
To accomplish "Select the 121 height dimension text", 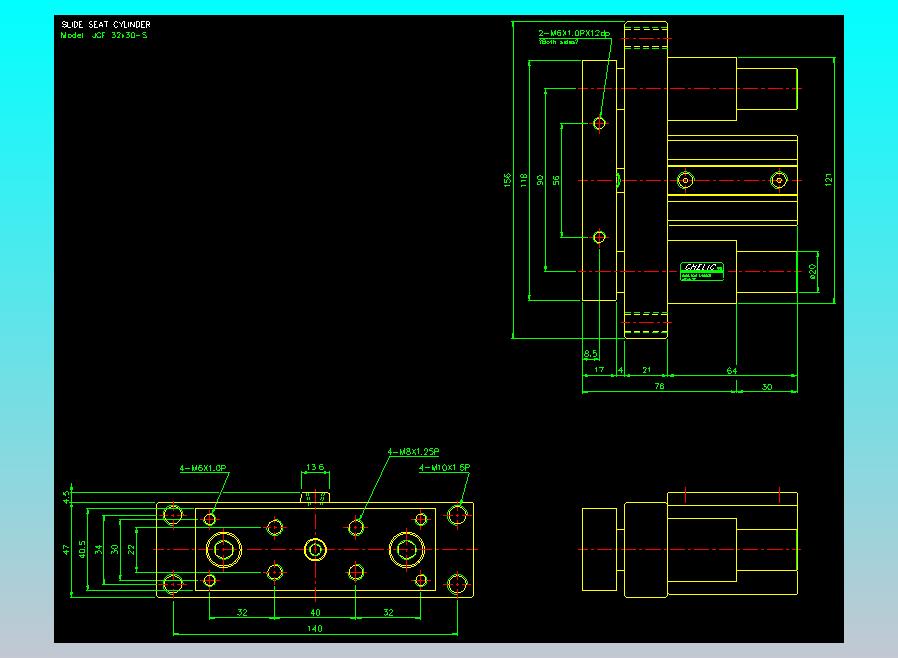I will click(x=829, y=180).
